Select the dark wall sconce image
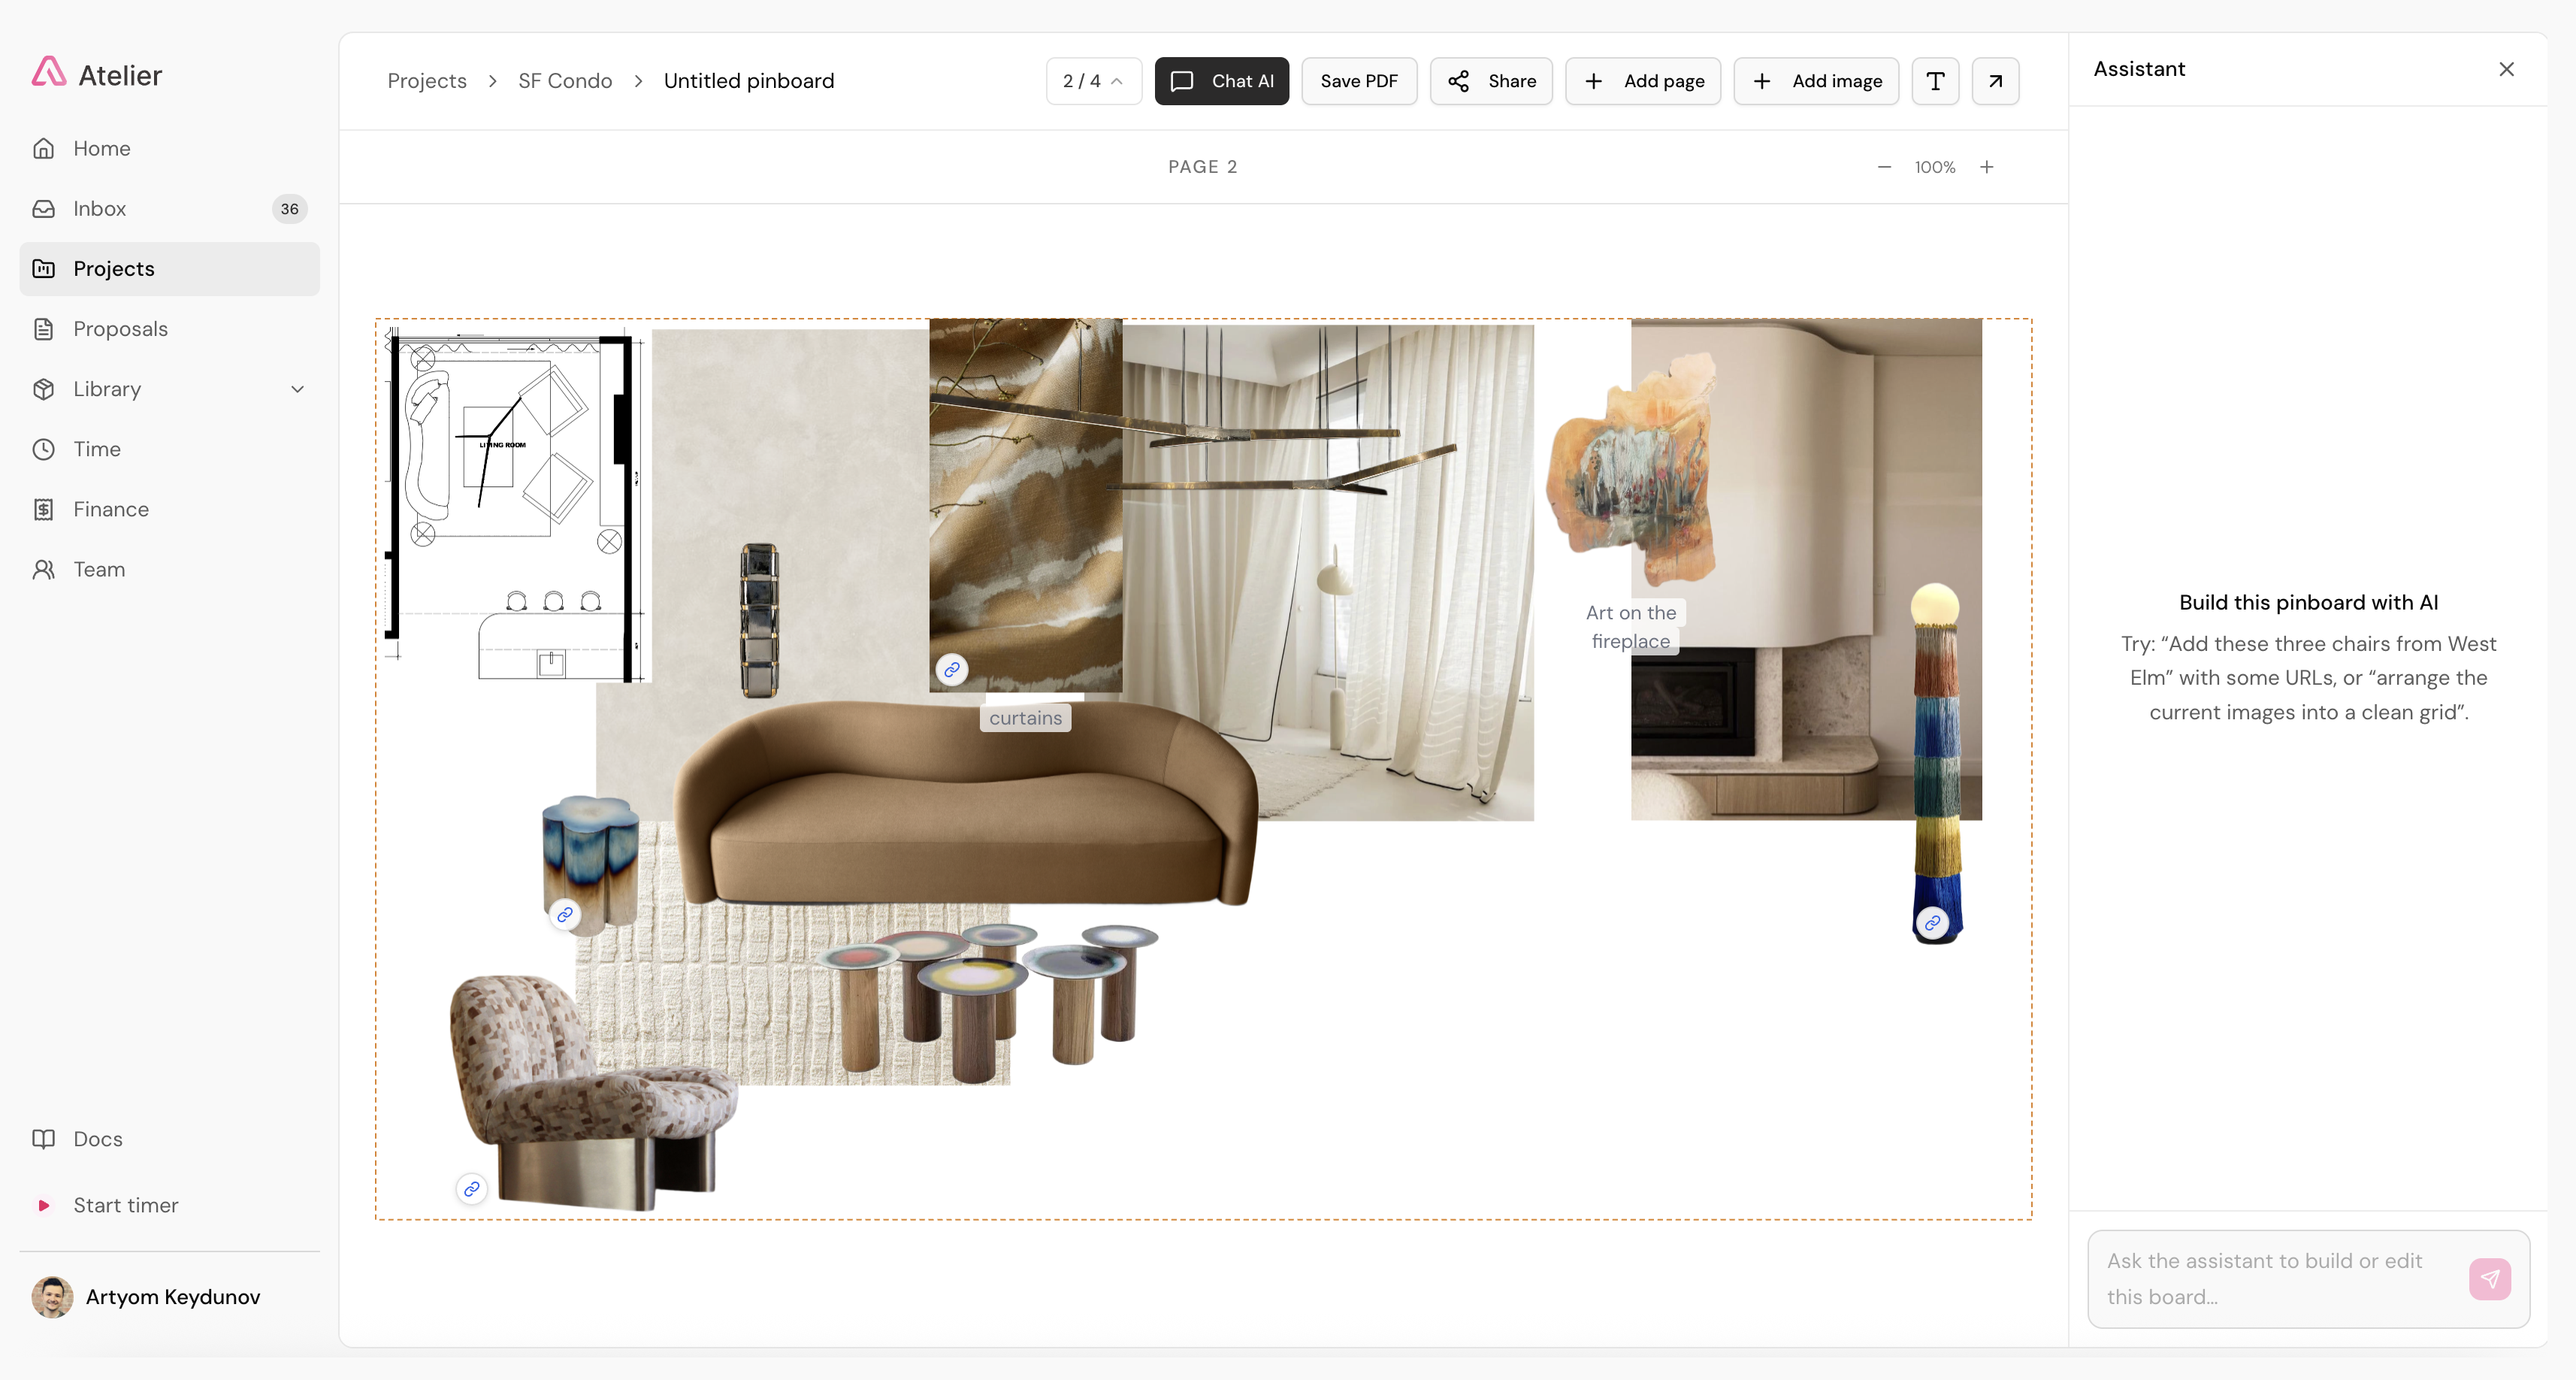 click(x=759, y=620)
